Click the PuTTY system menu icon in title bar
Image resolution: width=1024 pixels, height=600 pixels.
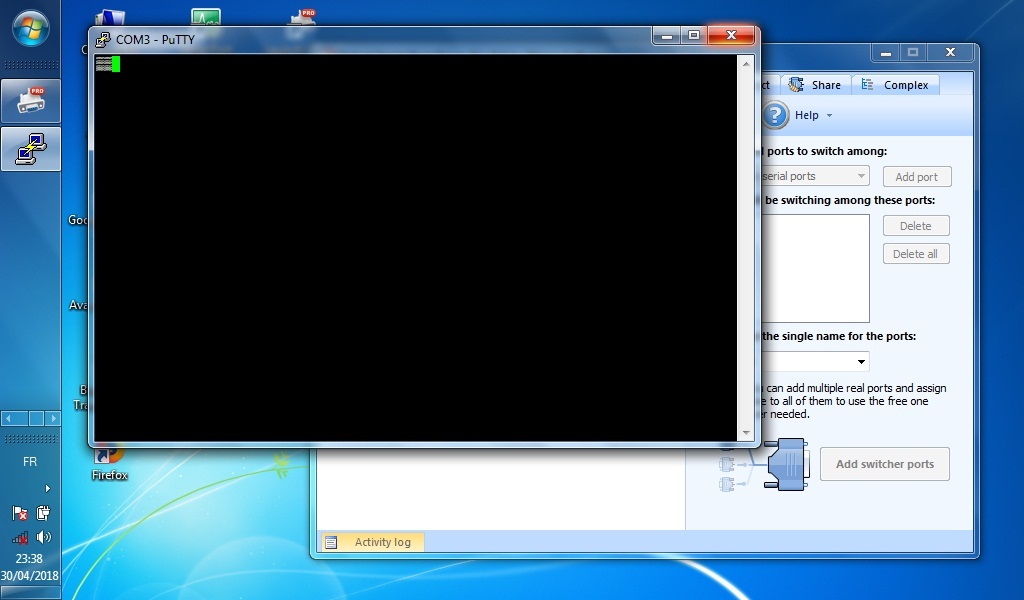103,40
